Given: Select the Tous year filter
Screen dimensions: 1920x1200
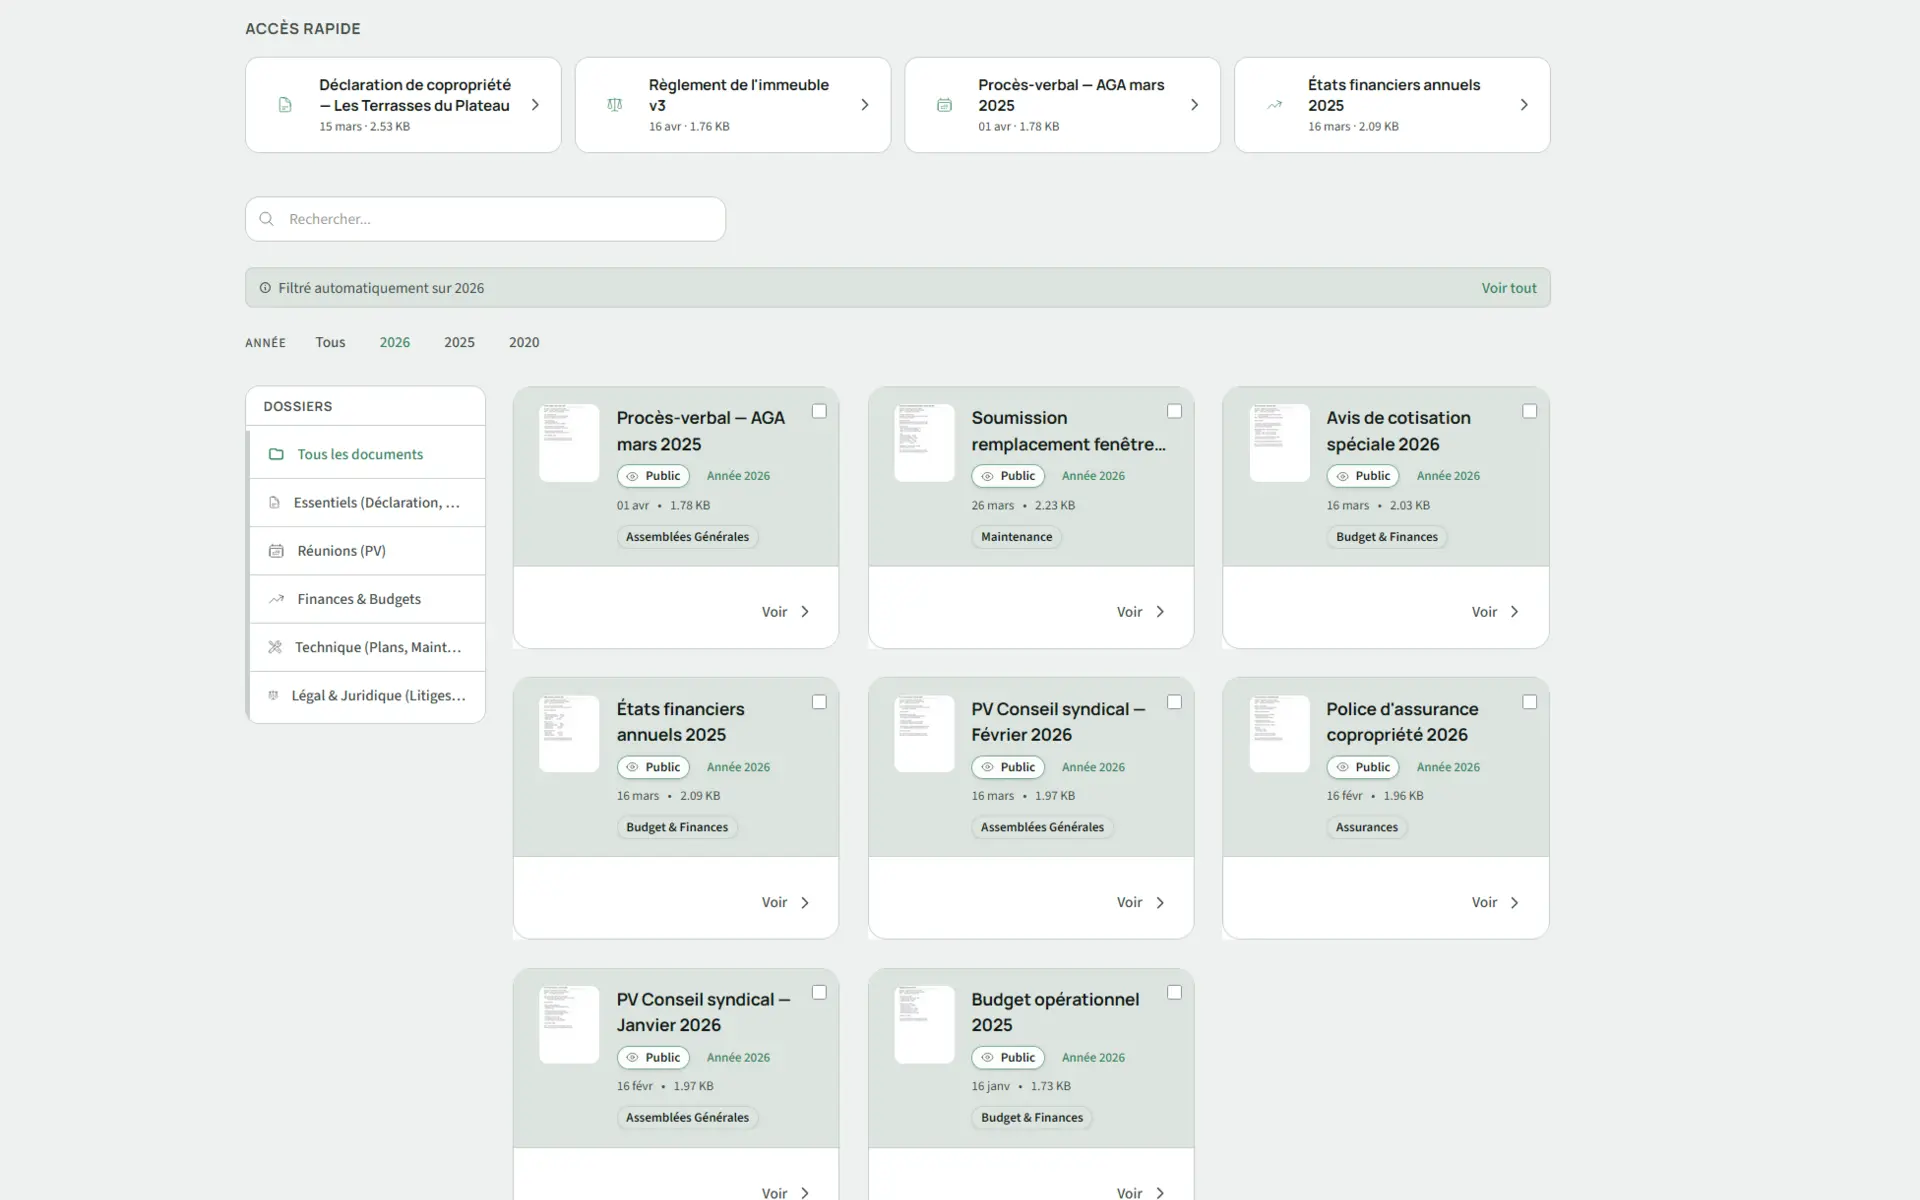Looking at the screenshot, I should point(330,342).
